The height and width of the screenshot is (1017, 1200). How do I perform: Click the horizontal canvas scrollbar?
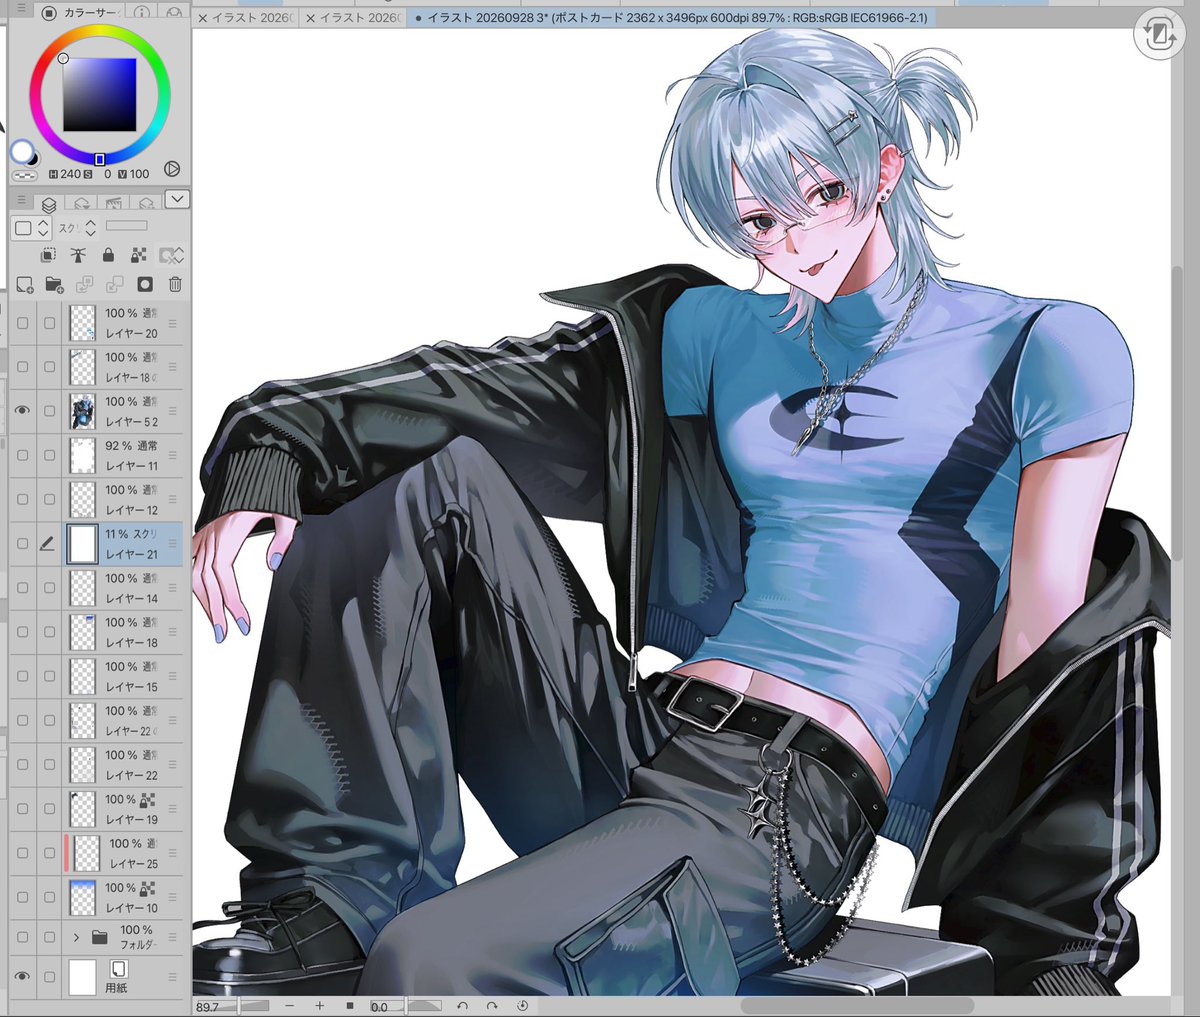(857, 1005)
